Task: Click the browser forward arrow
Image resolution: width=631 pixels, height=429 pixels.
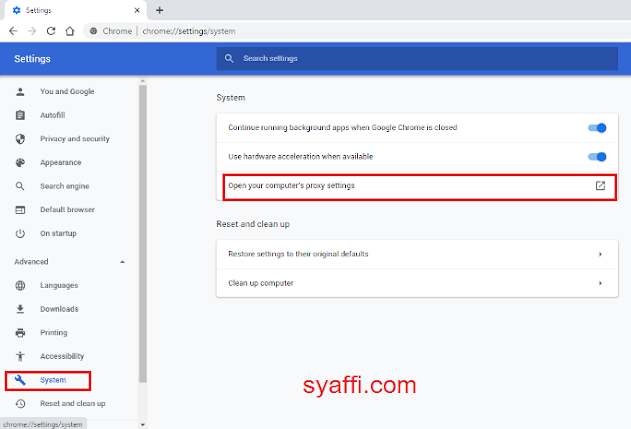Action: click(32, 31)
